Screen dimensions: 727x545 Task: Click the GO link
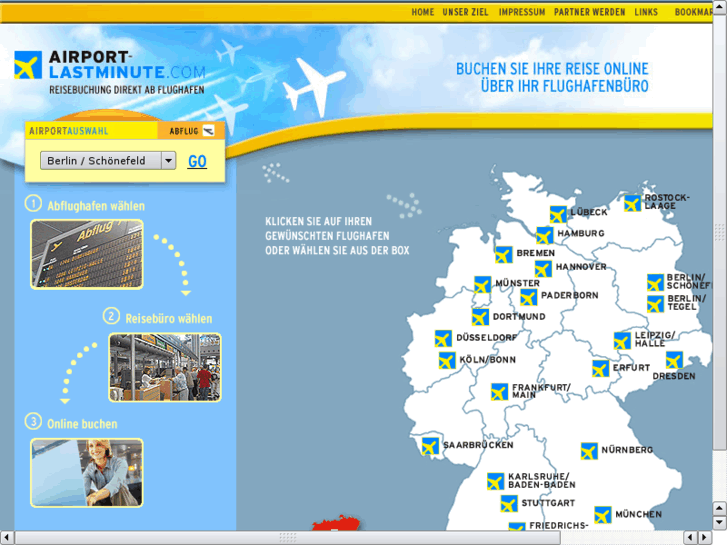(198, 161)
